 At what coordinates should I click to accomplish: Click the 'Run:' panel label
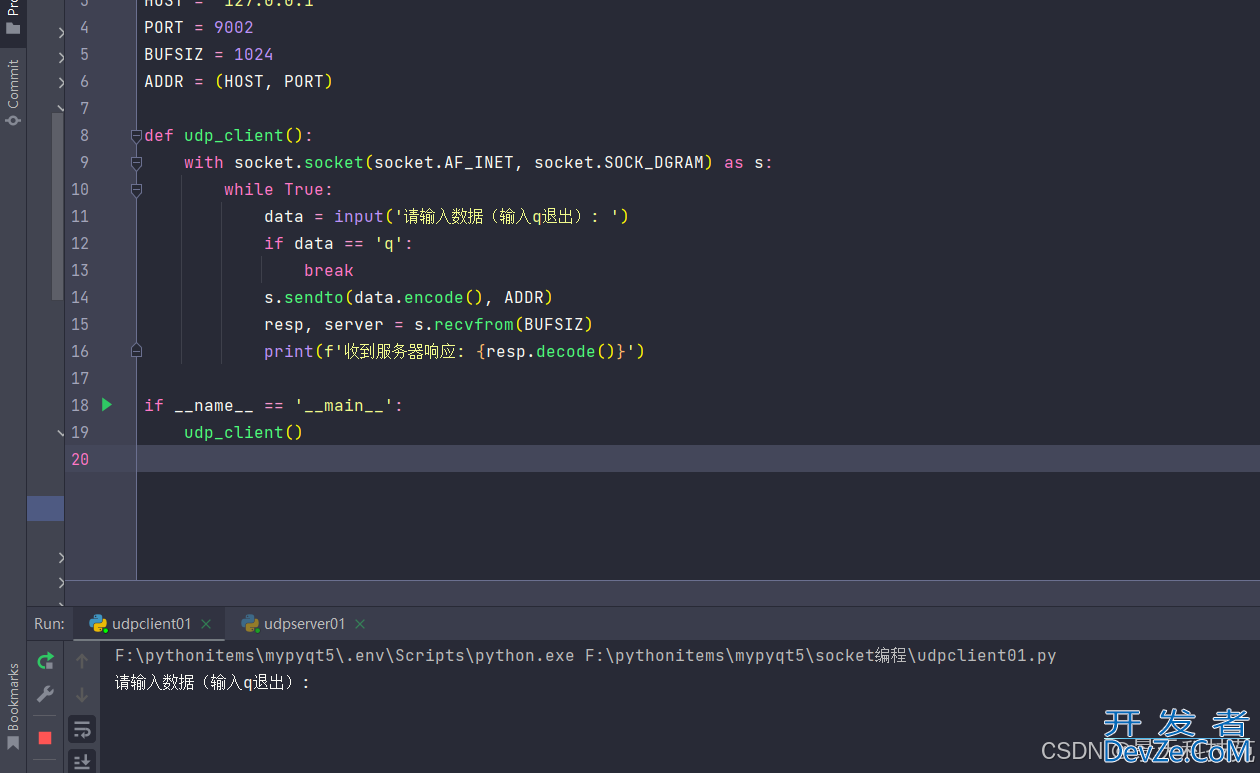49,624
